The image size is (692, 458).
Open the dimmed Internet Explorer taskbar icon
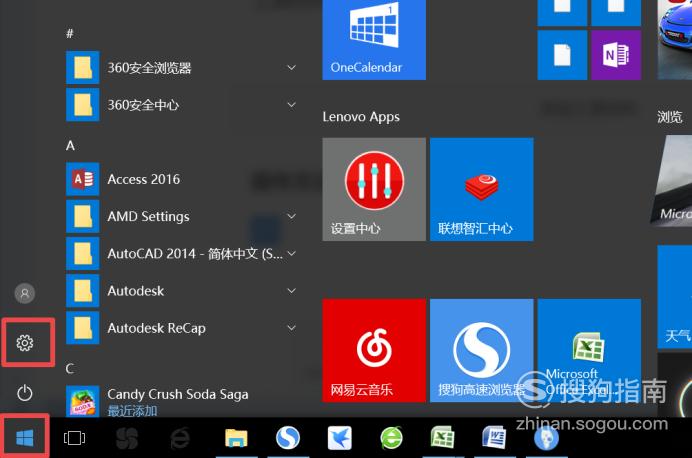click(x=180, y=438)
